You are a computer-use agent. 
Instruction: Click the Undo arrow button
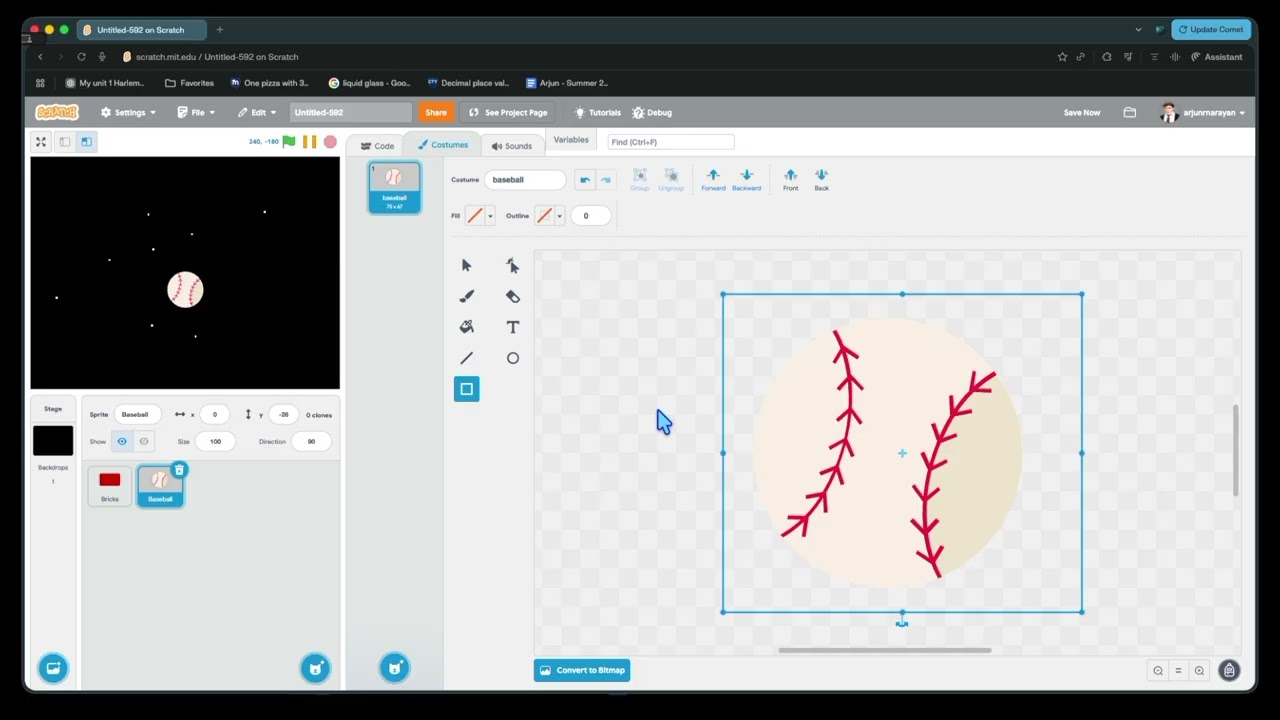pyautogui.click(x=585, y=180)
